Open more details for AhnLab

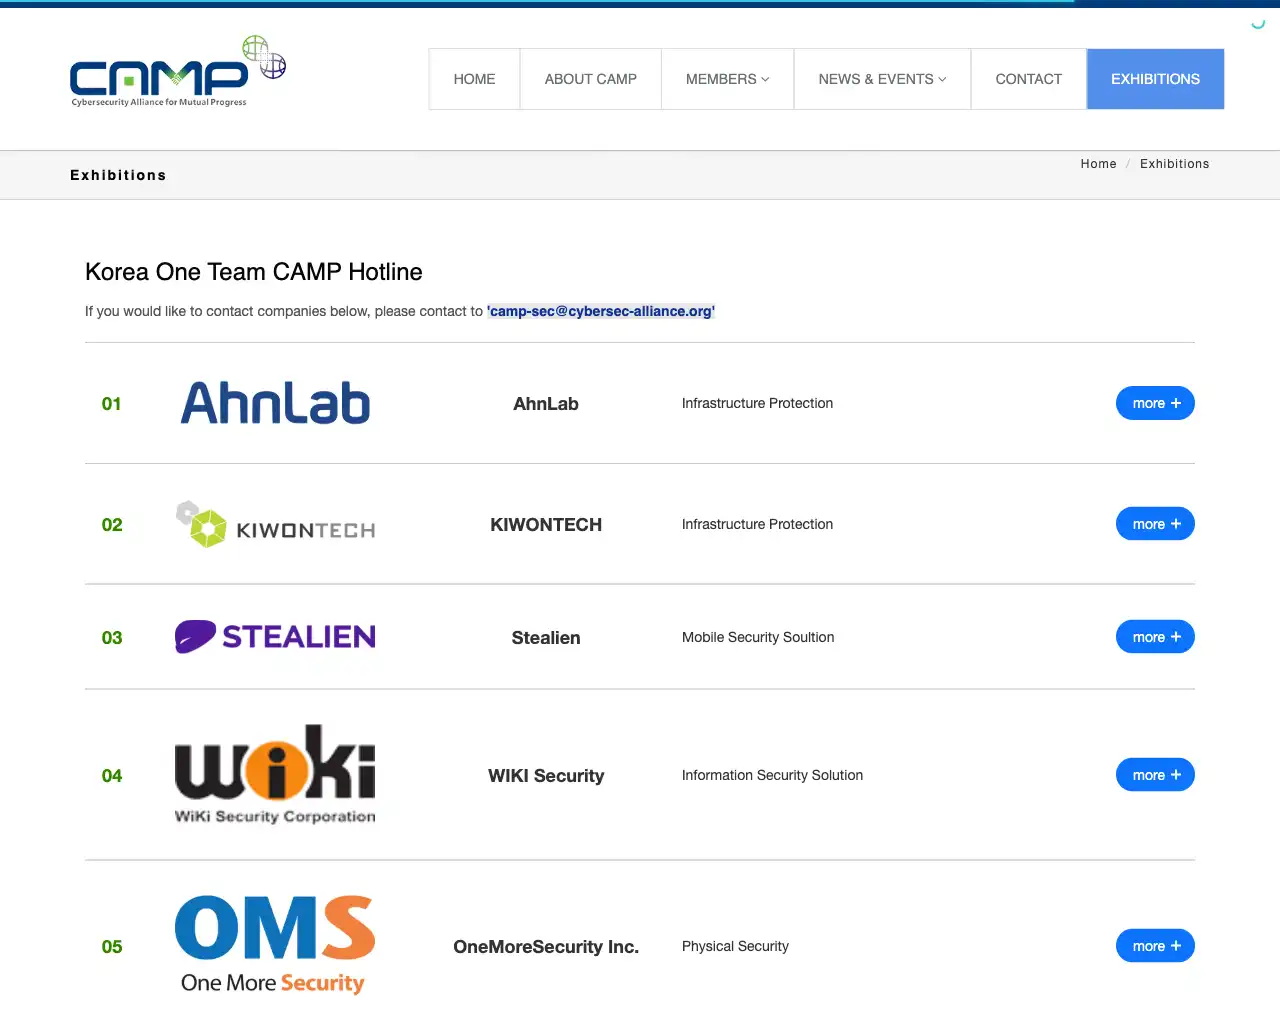(1155, 403)
